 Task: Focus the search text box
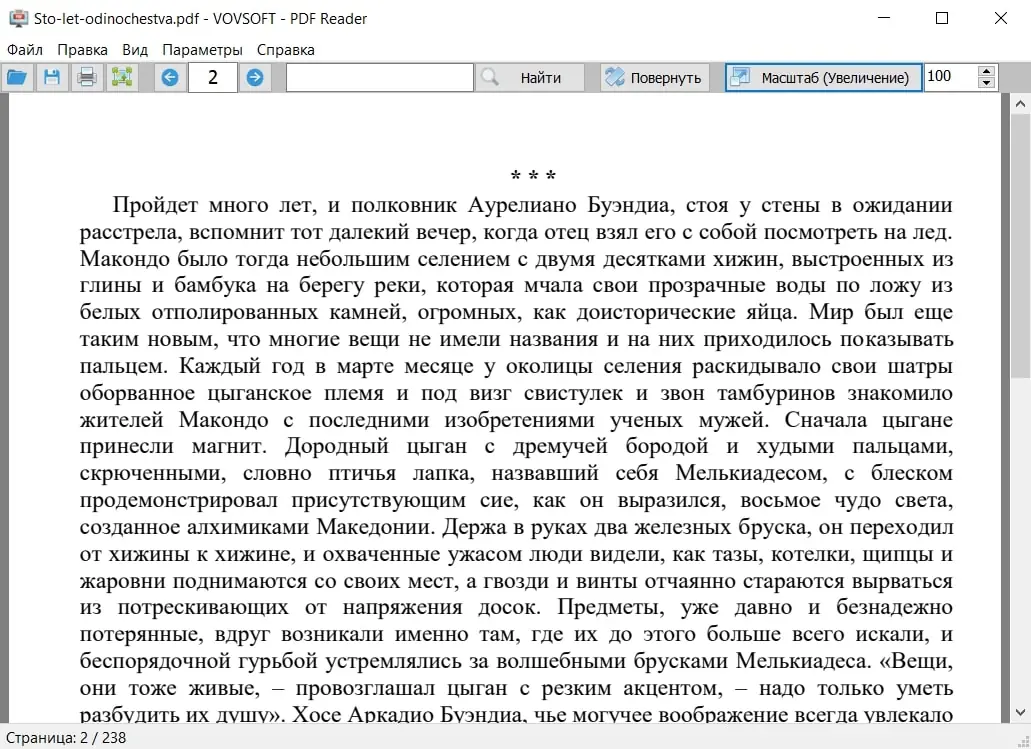point(379,78)
